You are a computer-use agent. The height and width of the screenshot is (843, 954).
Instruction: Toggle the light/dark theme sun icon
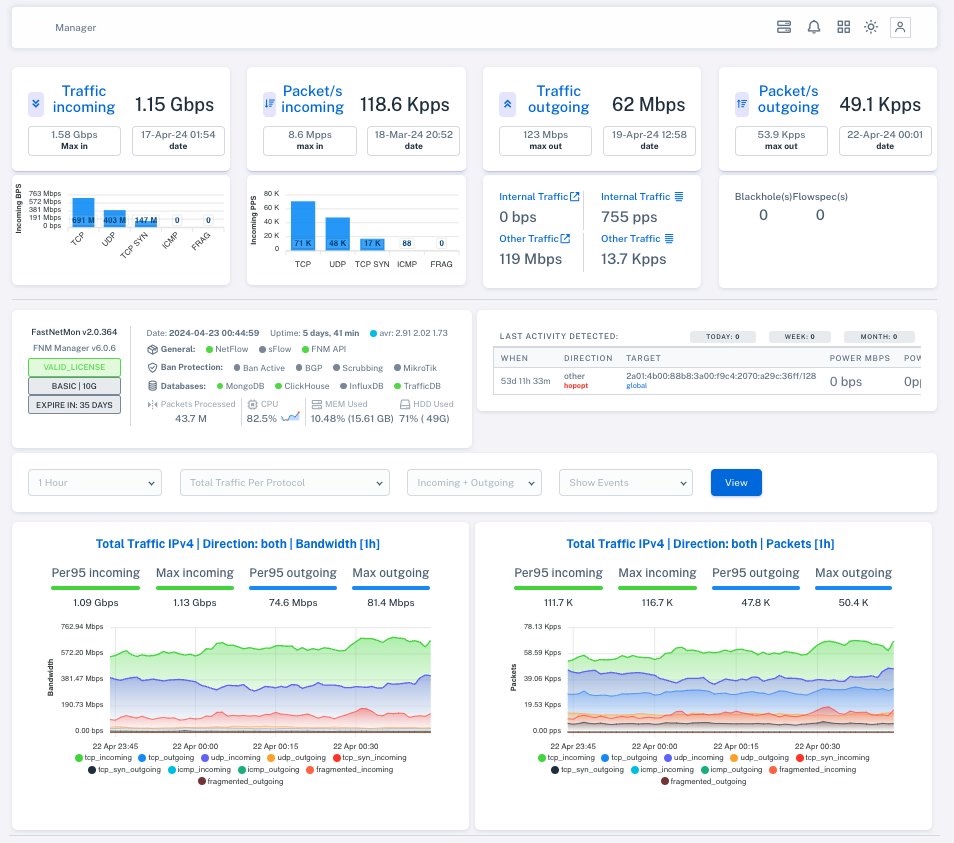click(x=871, y=27)
